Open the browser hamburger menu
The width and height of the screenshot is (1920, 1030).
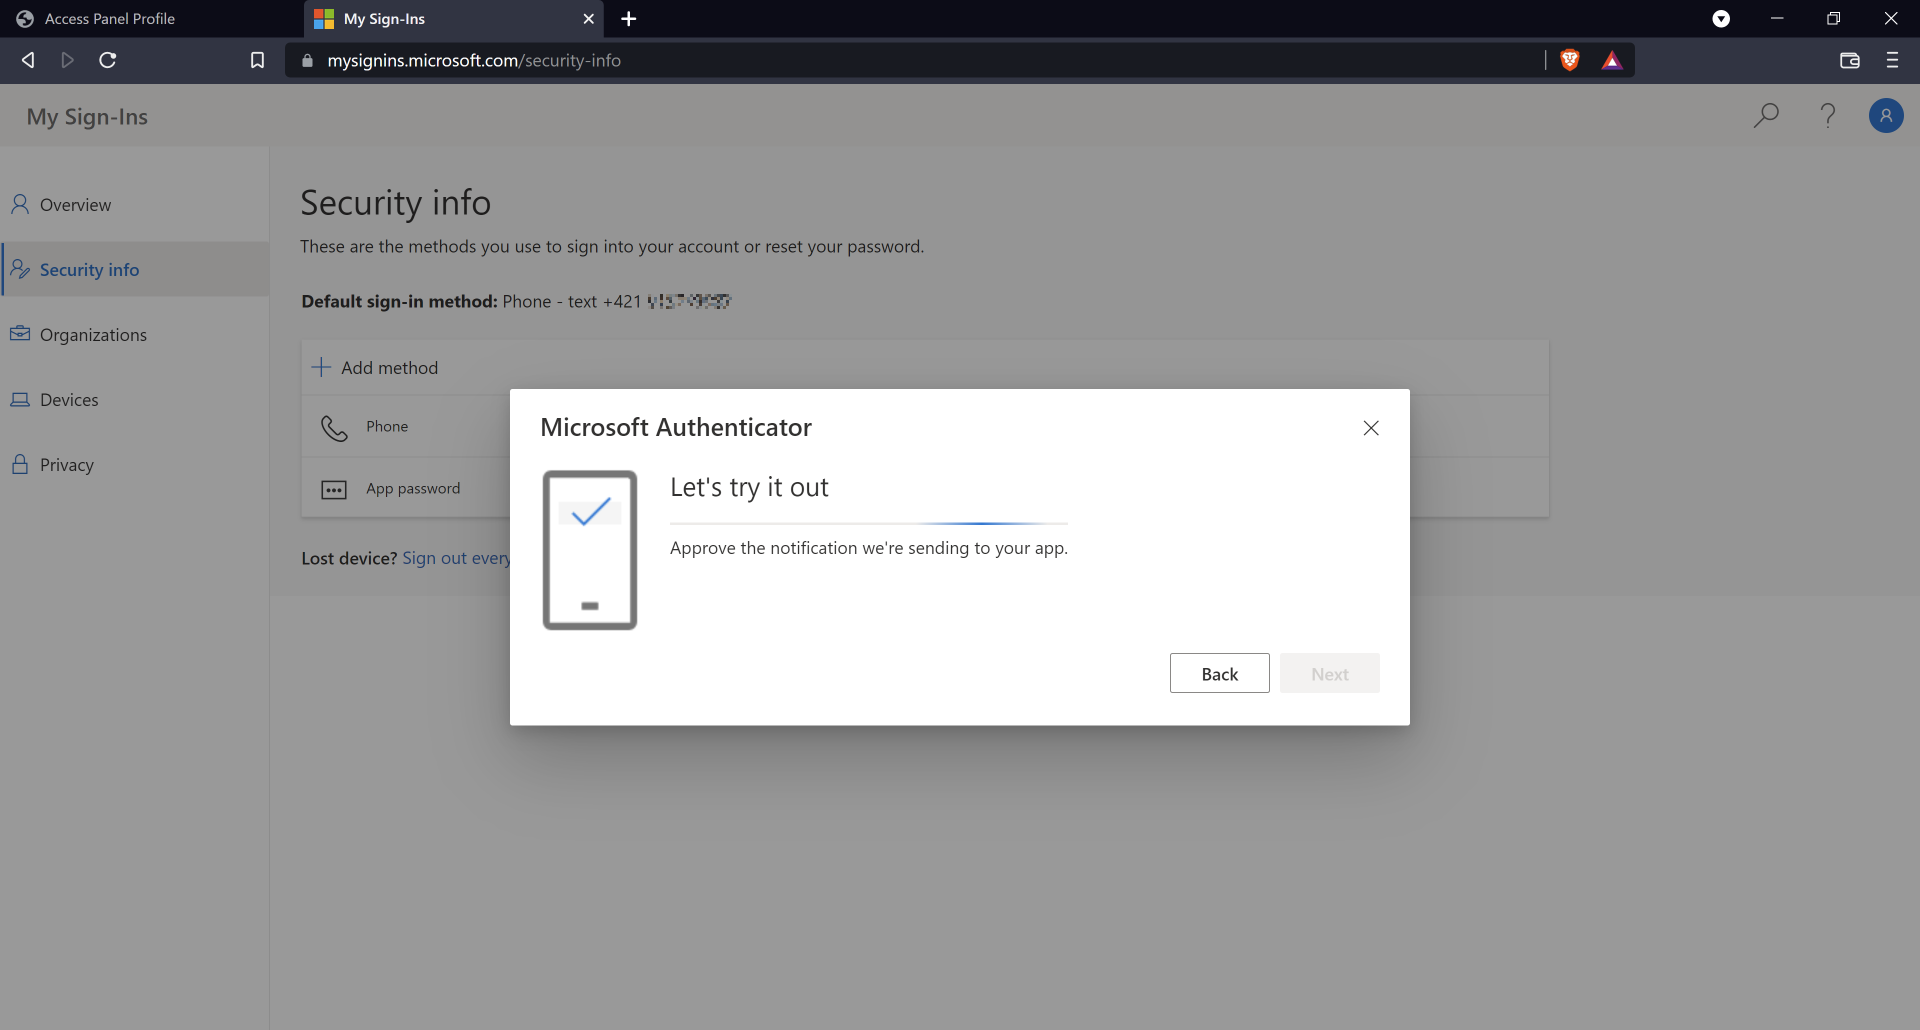[x=1892, y=60]
